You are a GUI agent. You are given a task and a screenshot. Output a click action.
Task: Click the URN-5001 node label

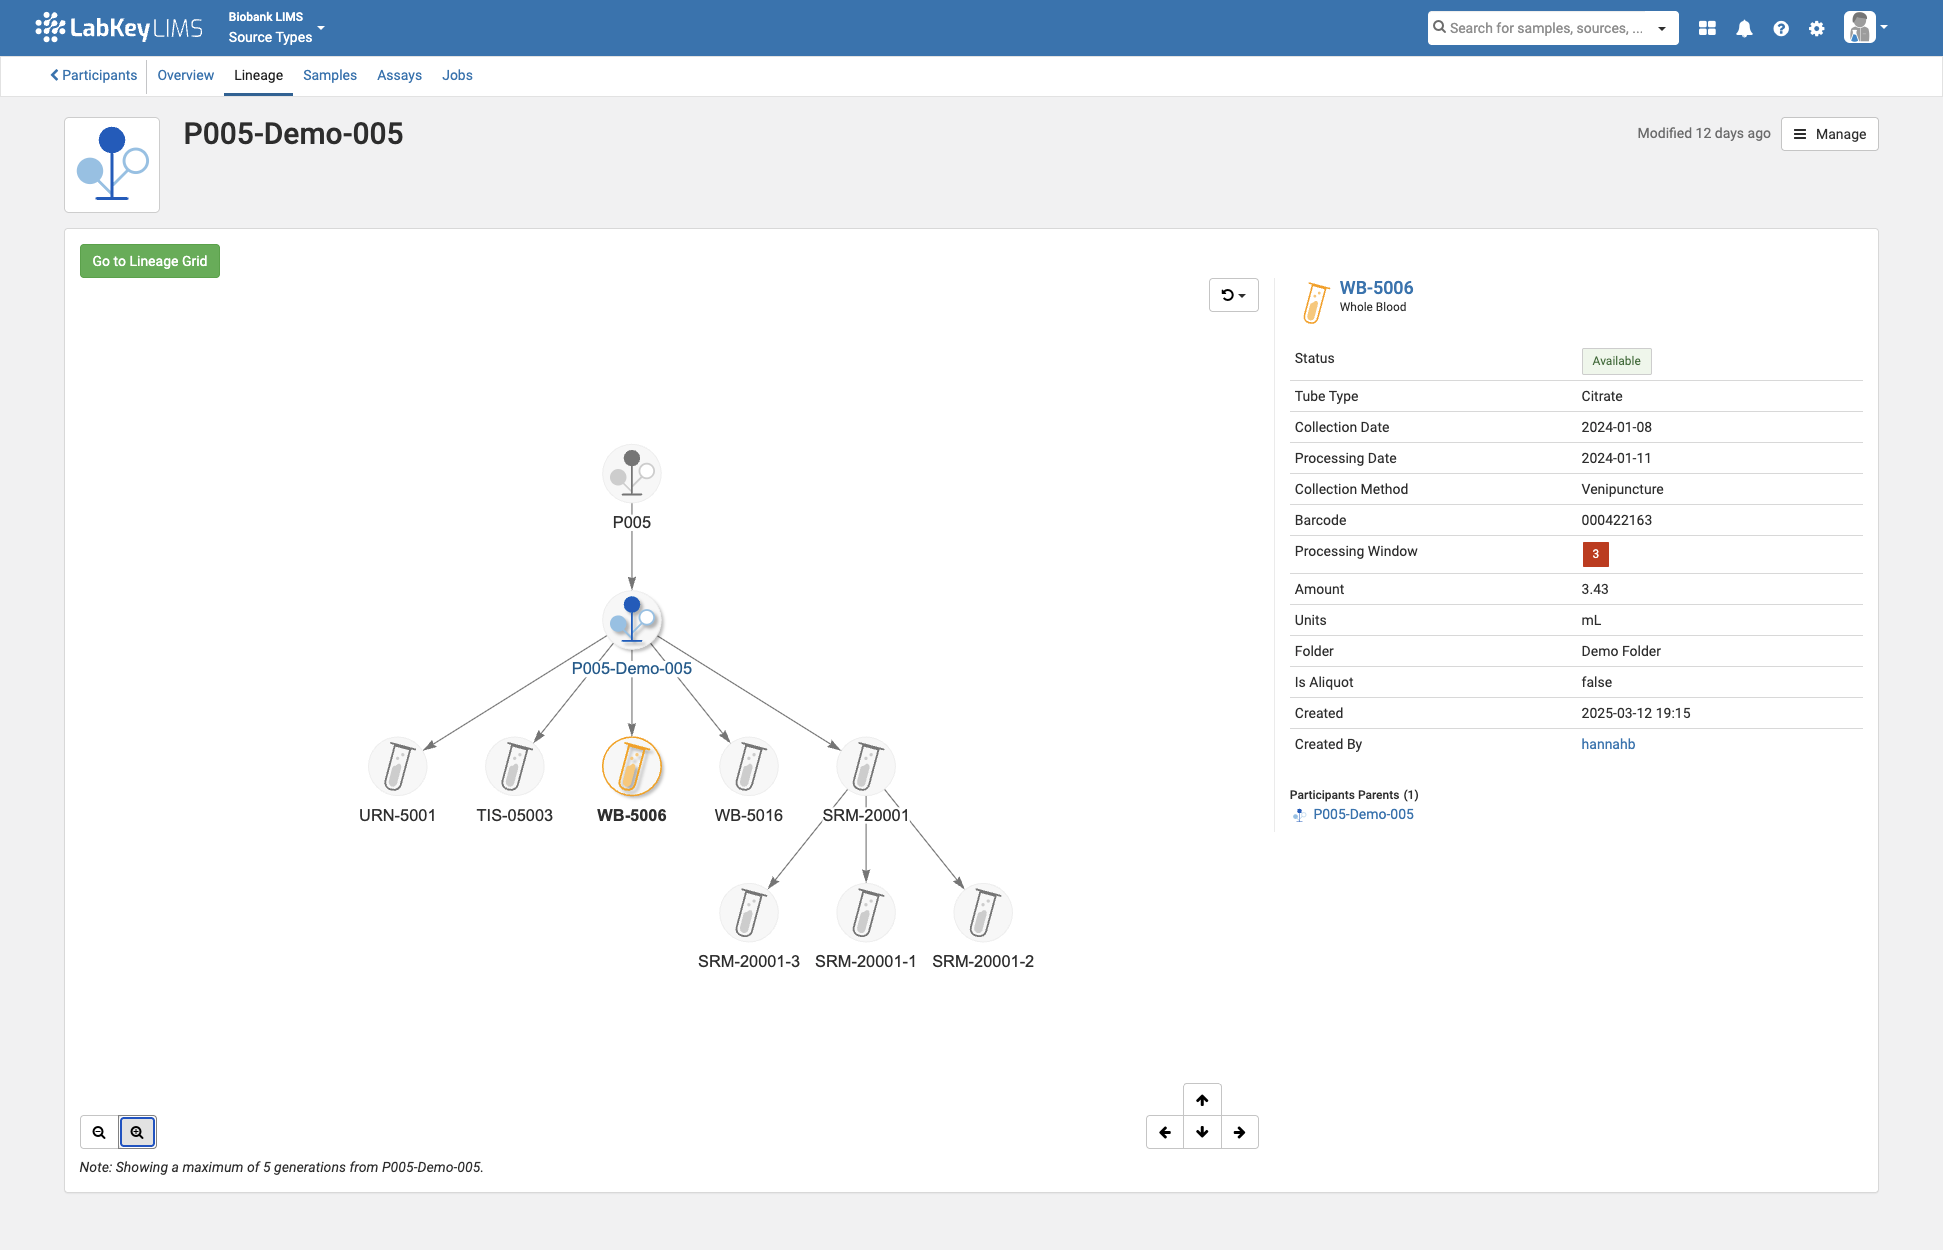pos(398,815)
